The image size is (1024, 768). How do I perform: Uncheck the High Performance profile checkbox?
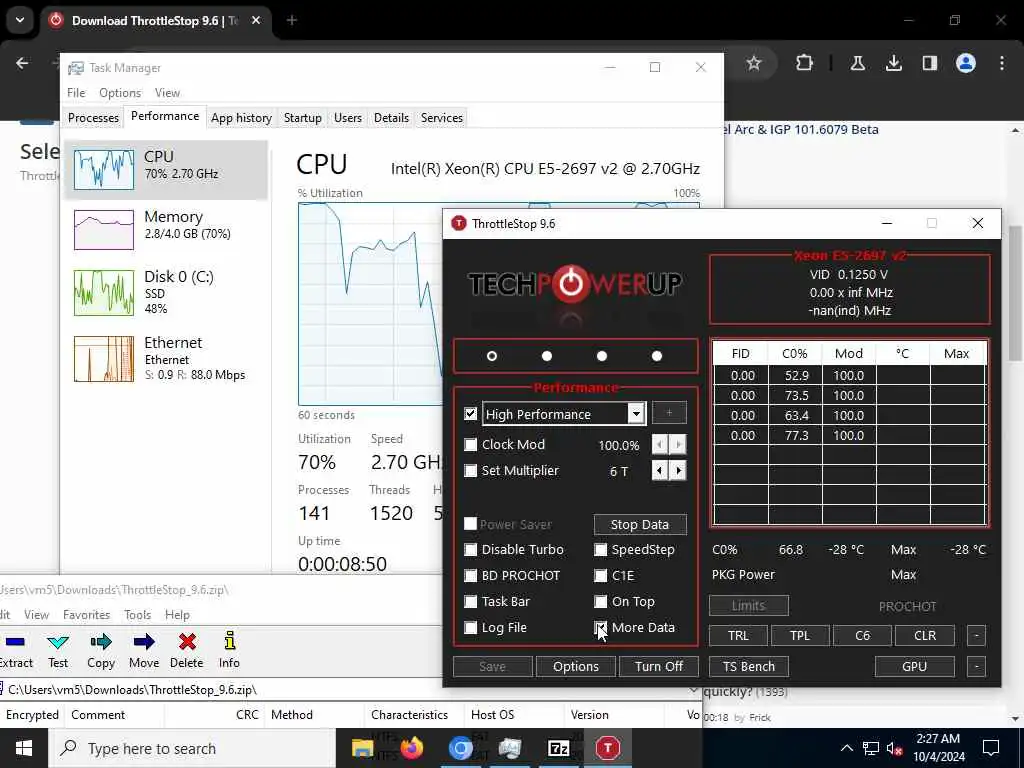tap(470, 414)
